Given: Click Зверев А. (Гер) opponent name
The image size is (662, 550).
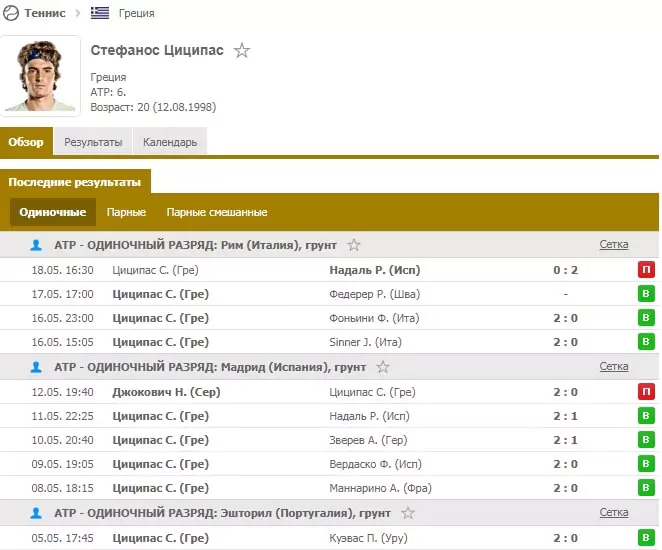Looking at the screenshot, I should coord(368,440).
